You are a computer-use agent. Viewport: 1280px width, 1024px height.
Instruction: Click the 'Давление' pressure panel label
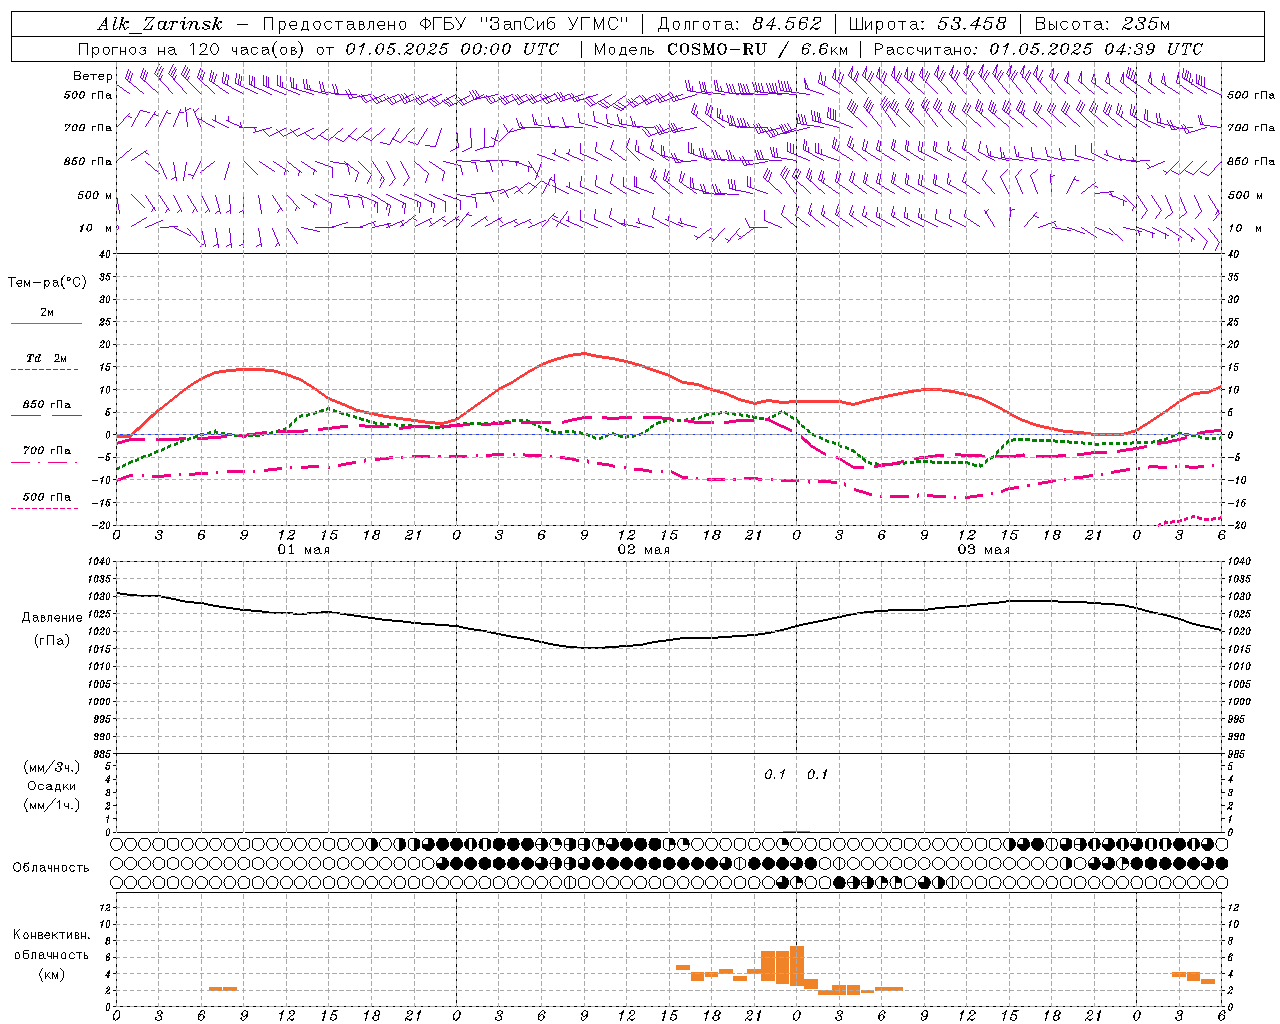pyautogui.click(x=52, y=618)
